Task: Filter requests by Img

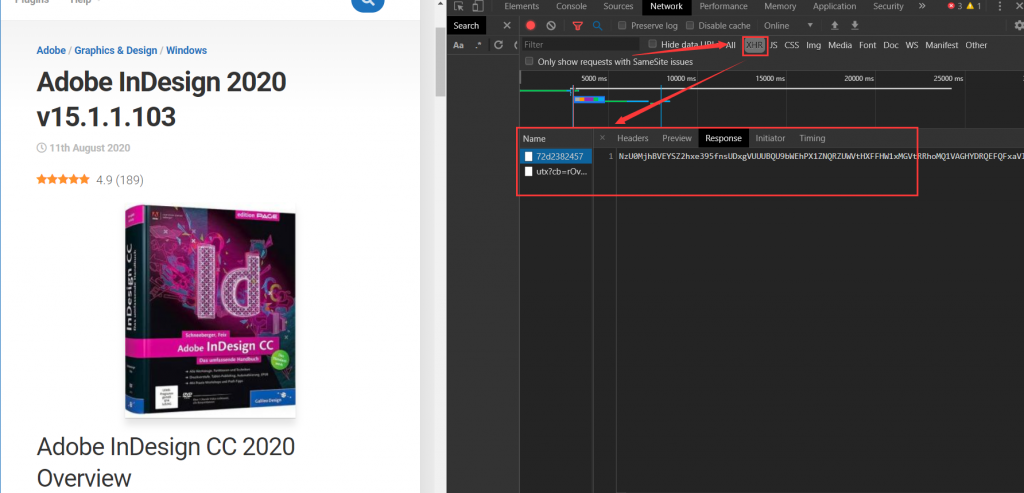Action: click(814, 45)
